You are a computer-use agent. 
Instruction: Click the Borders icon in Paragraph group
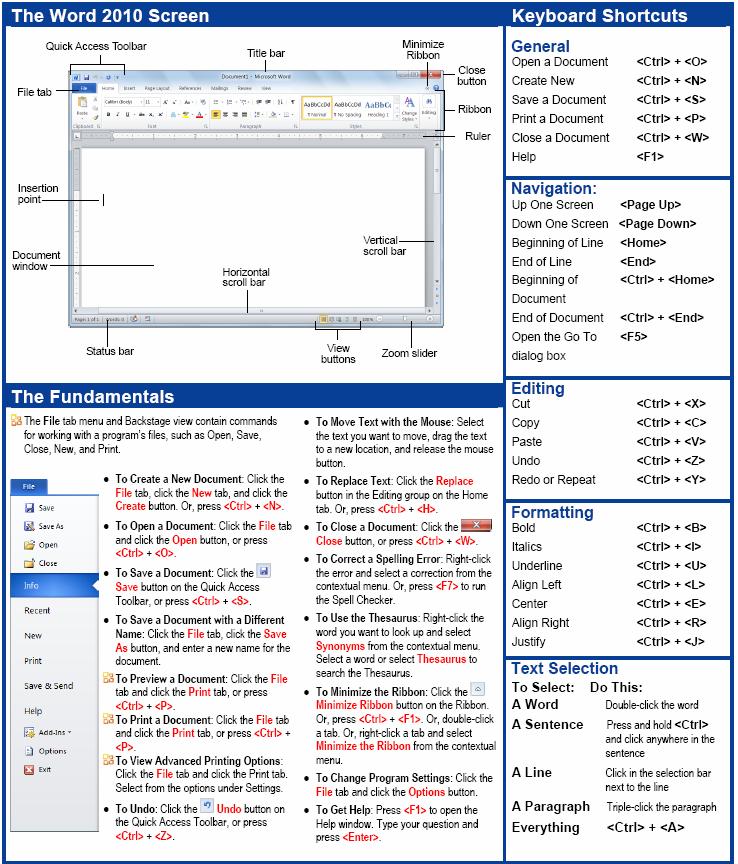tap(287, 115)
